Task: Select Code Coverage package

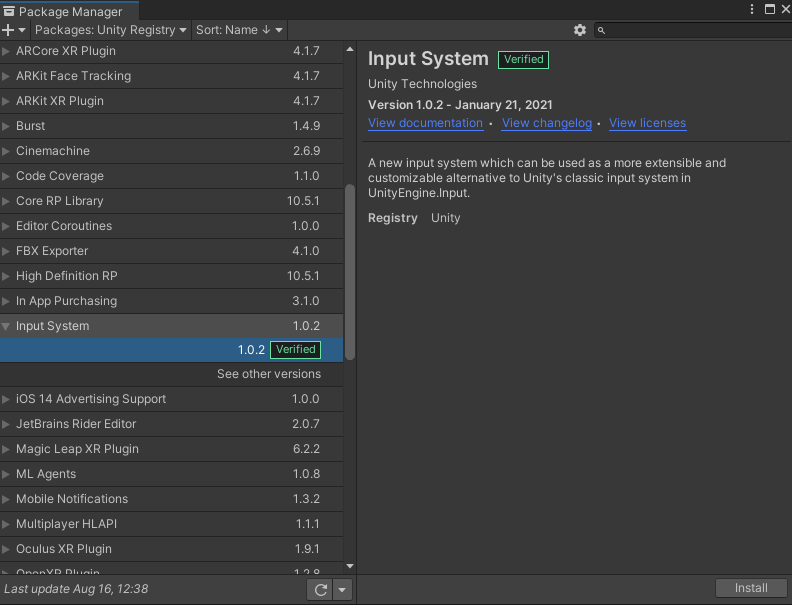Action: click(x=171, y=176)
